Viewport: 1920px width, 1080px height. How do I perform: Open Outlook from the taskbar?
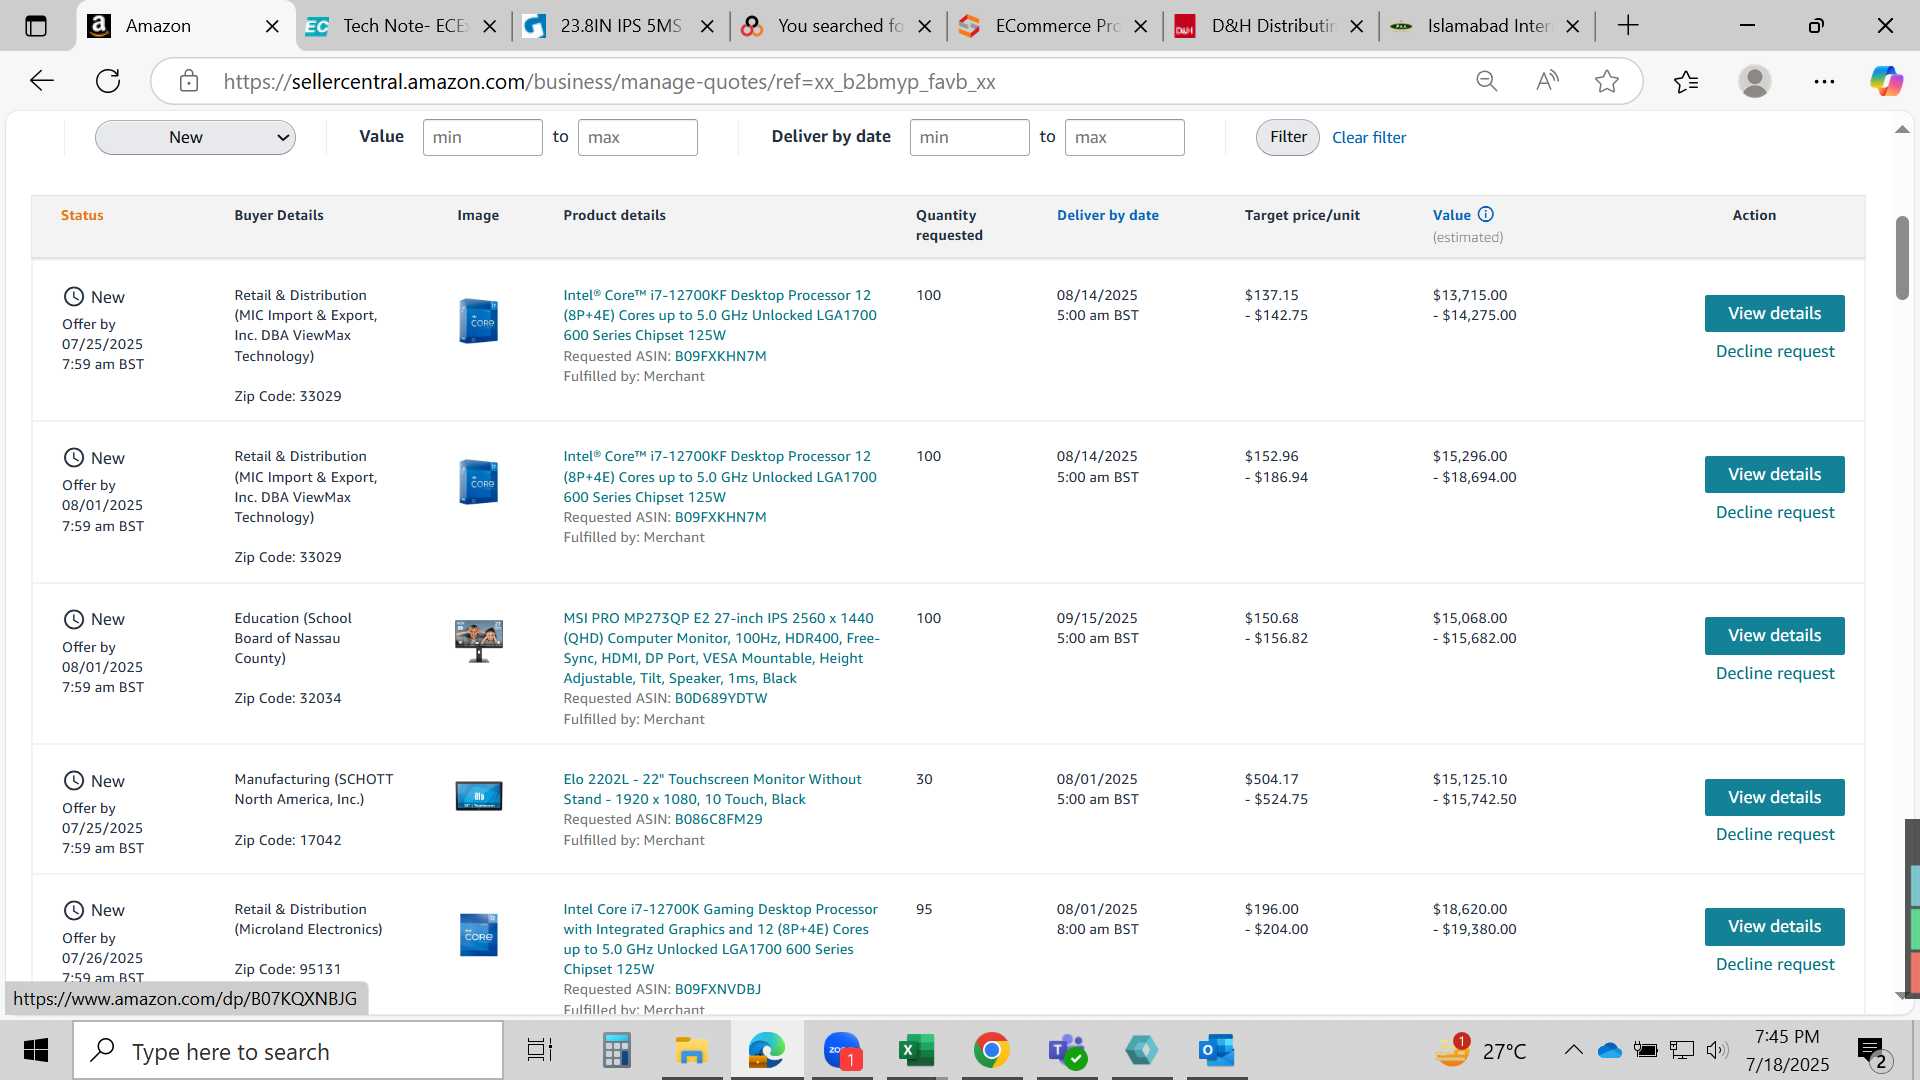tap(1217, 1050)
